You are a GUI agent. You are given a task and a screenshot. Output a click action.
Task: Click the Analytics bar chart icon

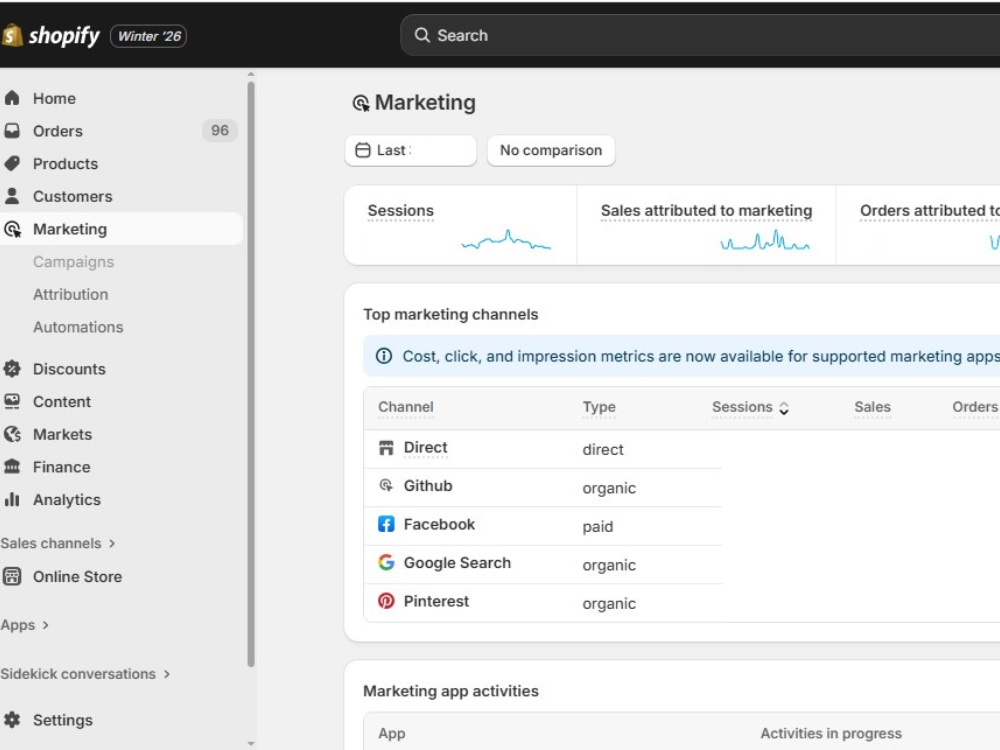12,500
